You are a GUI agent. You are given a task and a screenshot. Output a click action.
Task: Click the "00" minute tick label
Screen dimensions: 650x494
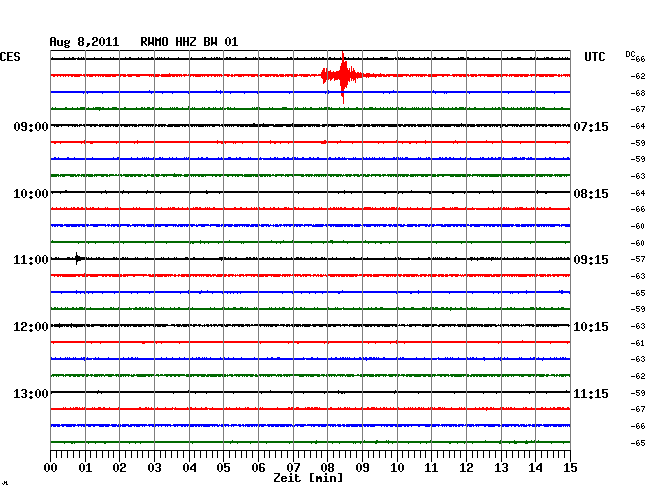(51, 467)
